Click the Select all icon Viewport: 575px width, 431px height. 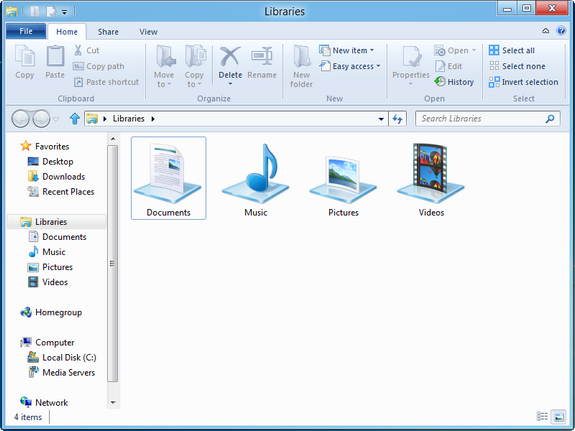click(494, 50)
